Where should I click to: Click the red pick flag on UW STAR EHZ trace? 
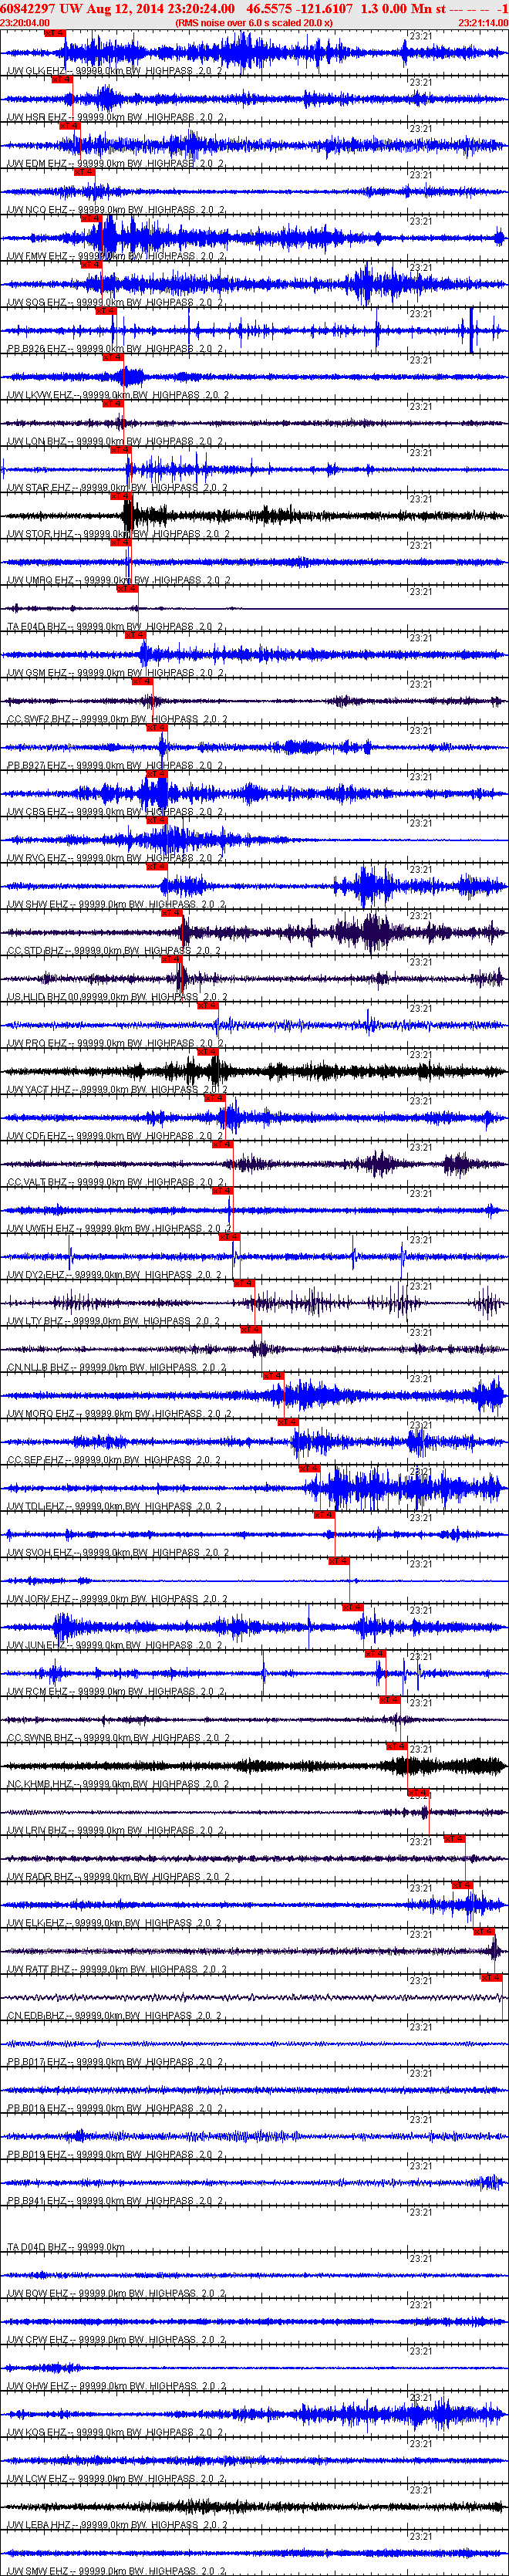pos(120,450)
